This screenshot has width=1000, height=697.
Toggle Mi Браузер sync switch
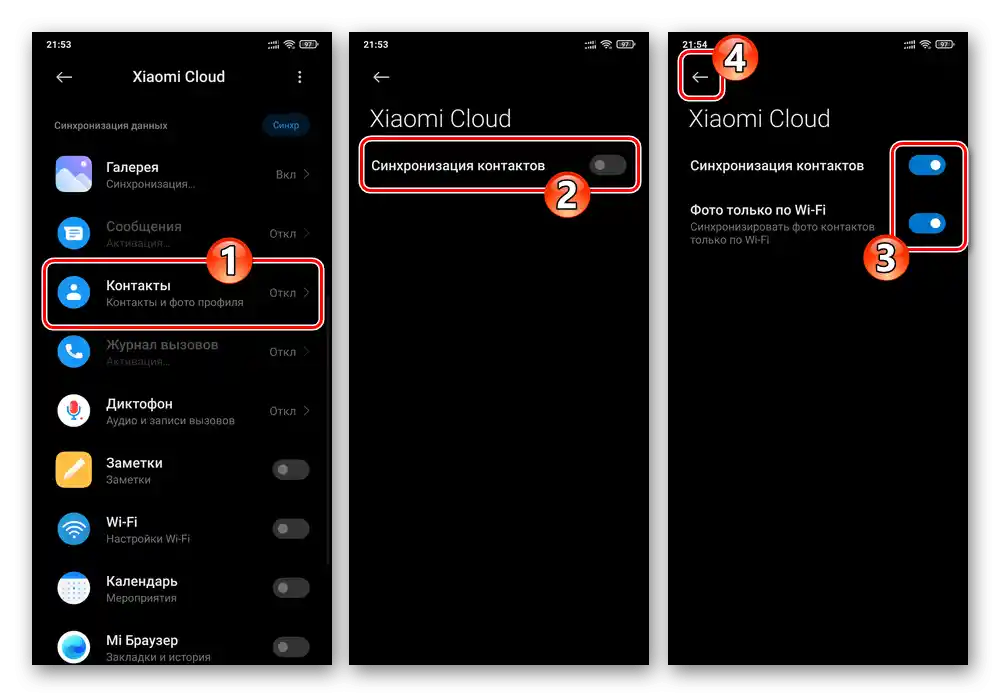coord(291,647)
